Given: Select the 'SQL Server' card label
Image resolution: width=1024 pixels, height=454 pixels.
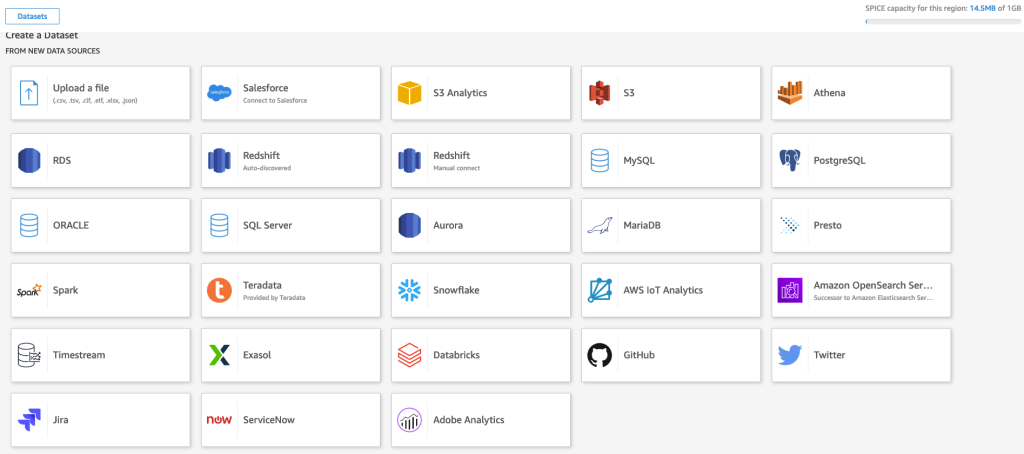Looking at the screenshot, I should click(268, 225).
